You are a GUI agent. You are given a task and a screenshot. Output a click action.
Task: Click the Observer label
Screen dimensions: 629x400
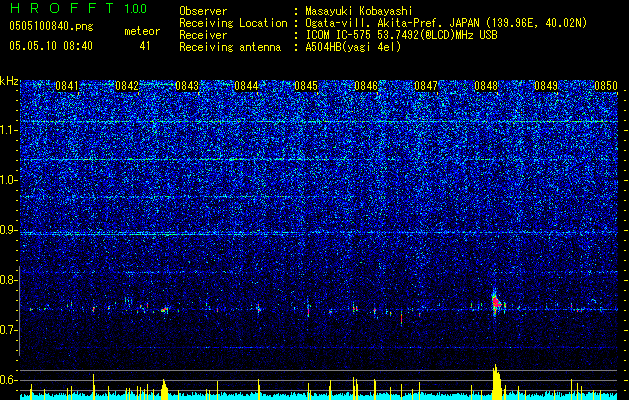pyautogui.click(x=203, y=11)
